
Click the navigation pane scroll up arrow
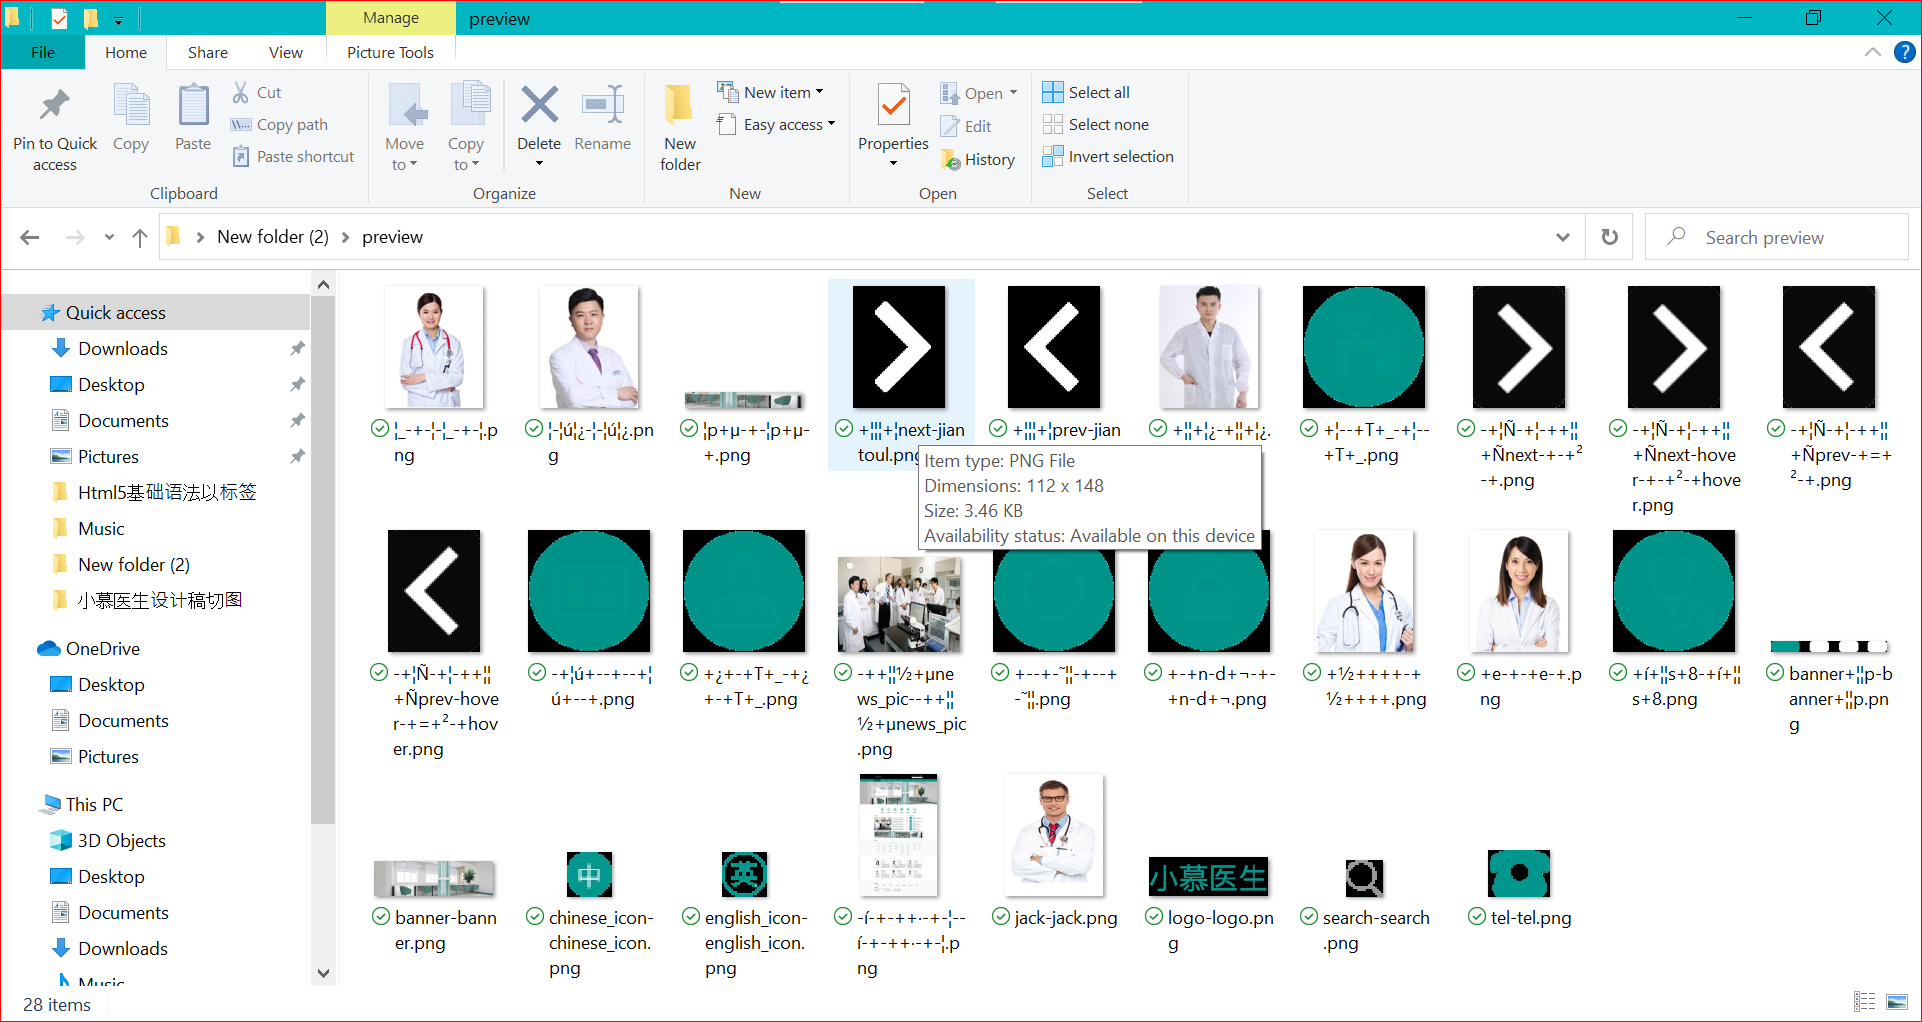tap(323, 285)
